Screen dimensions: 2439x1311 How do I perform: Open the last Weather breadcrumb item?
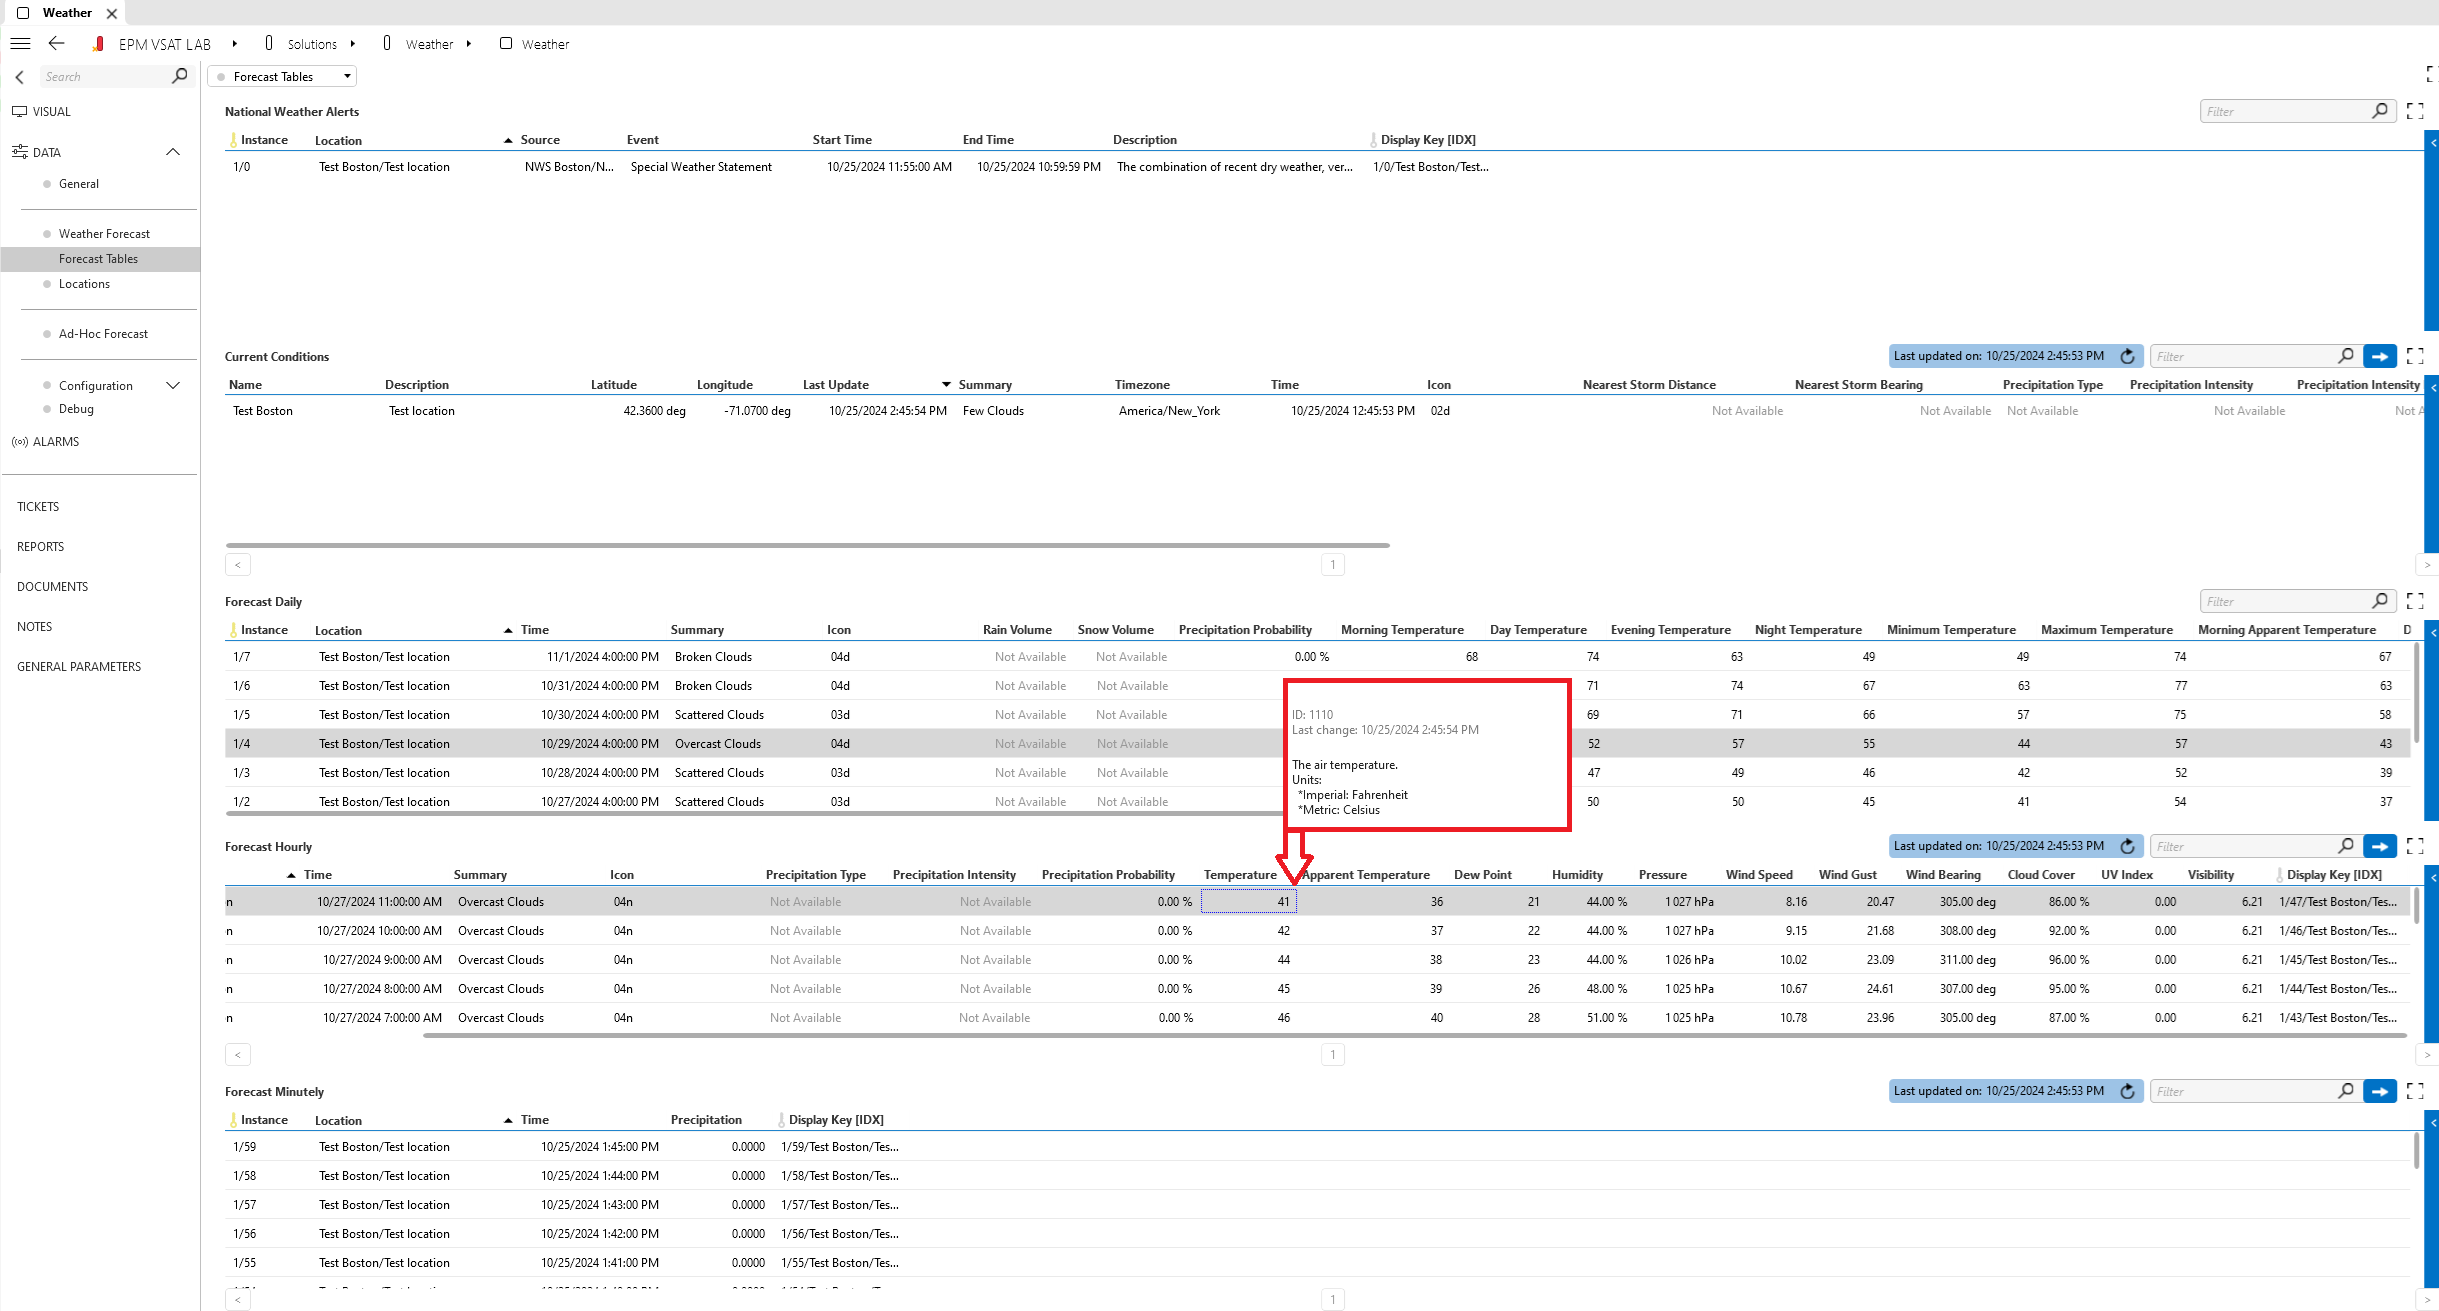click(545, 44)
